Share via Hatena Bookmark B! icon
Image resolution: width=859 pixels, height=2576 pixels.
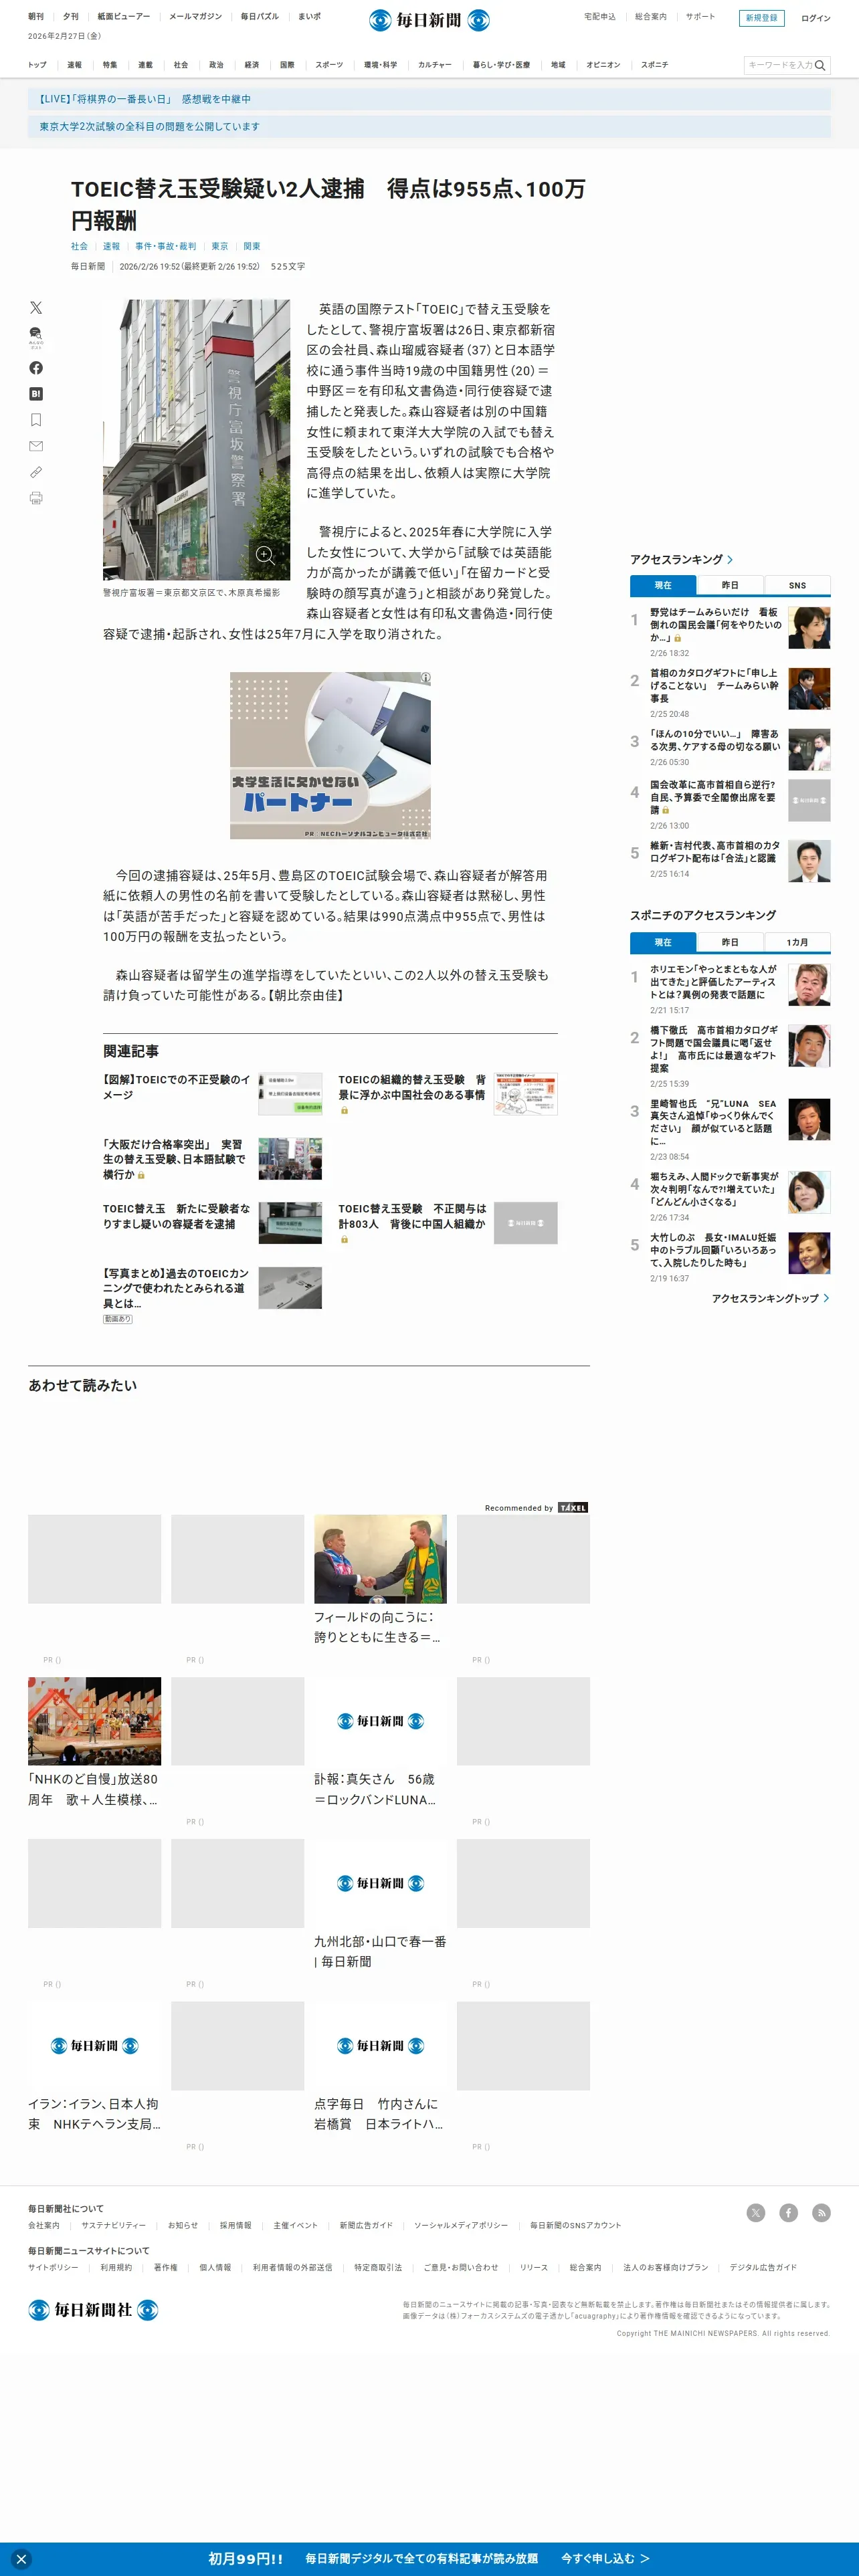(36, 394)
